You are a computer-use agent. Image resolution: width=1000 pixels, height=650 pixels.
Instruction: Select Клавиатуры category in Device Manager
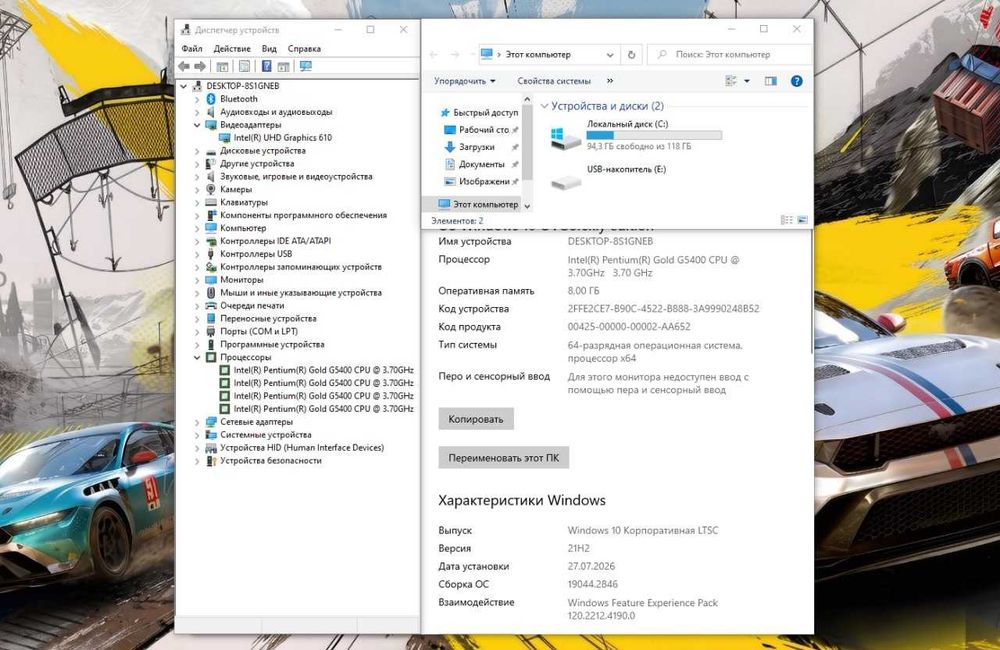click(244, 202)
